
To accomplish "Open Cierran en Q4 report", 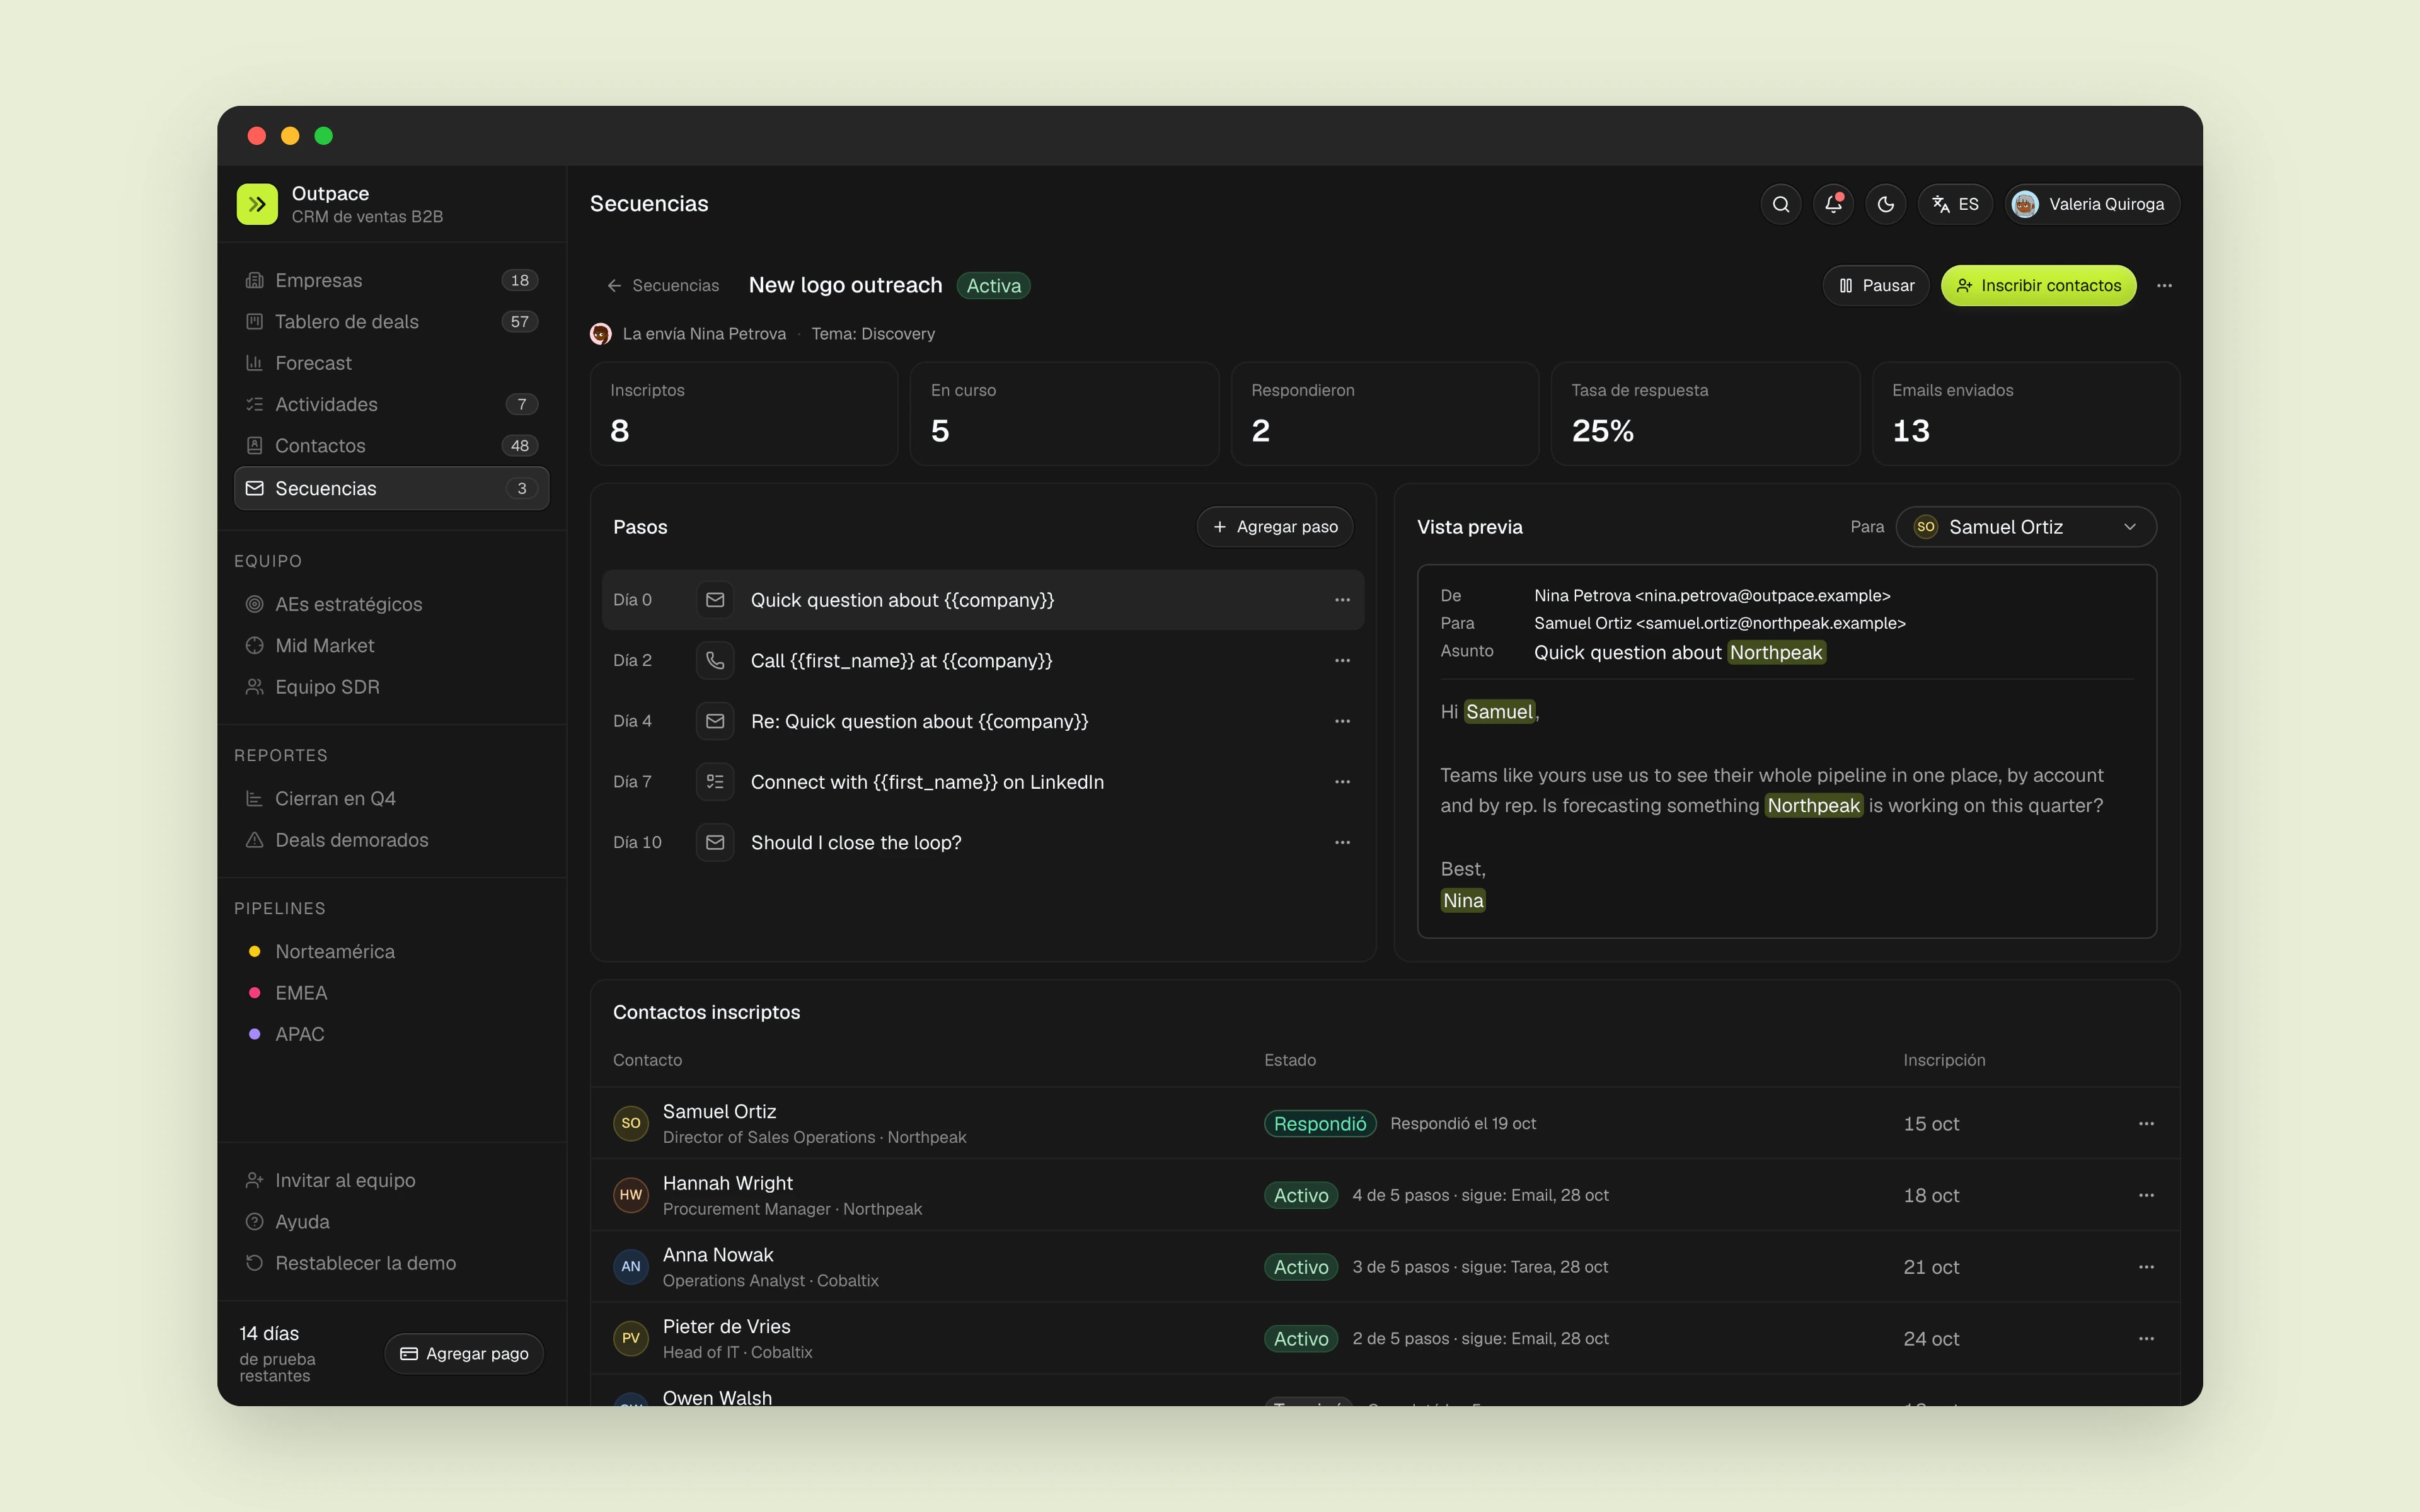I will tap(391, 799).
